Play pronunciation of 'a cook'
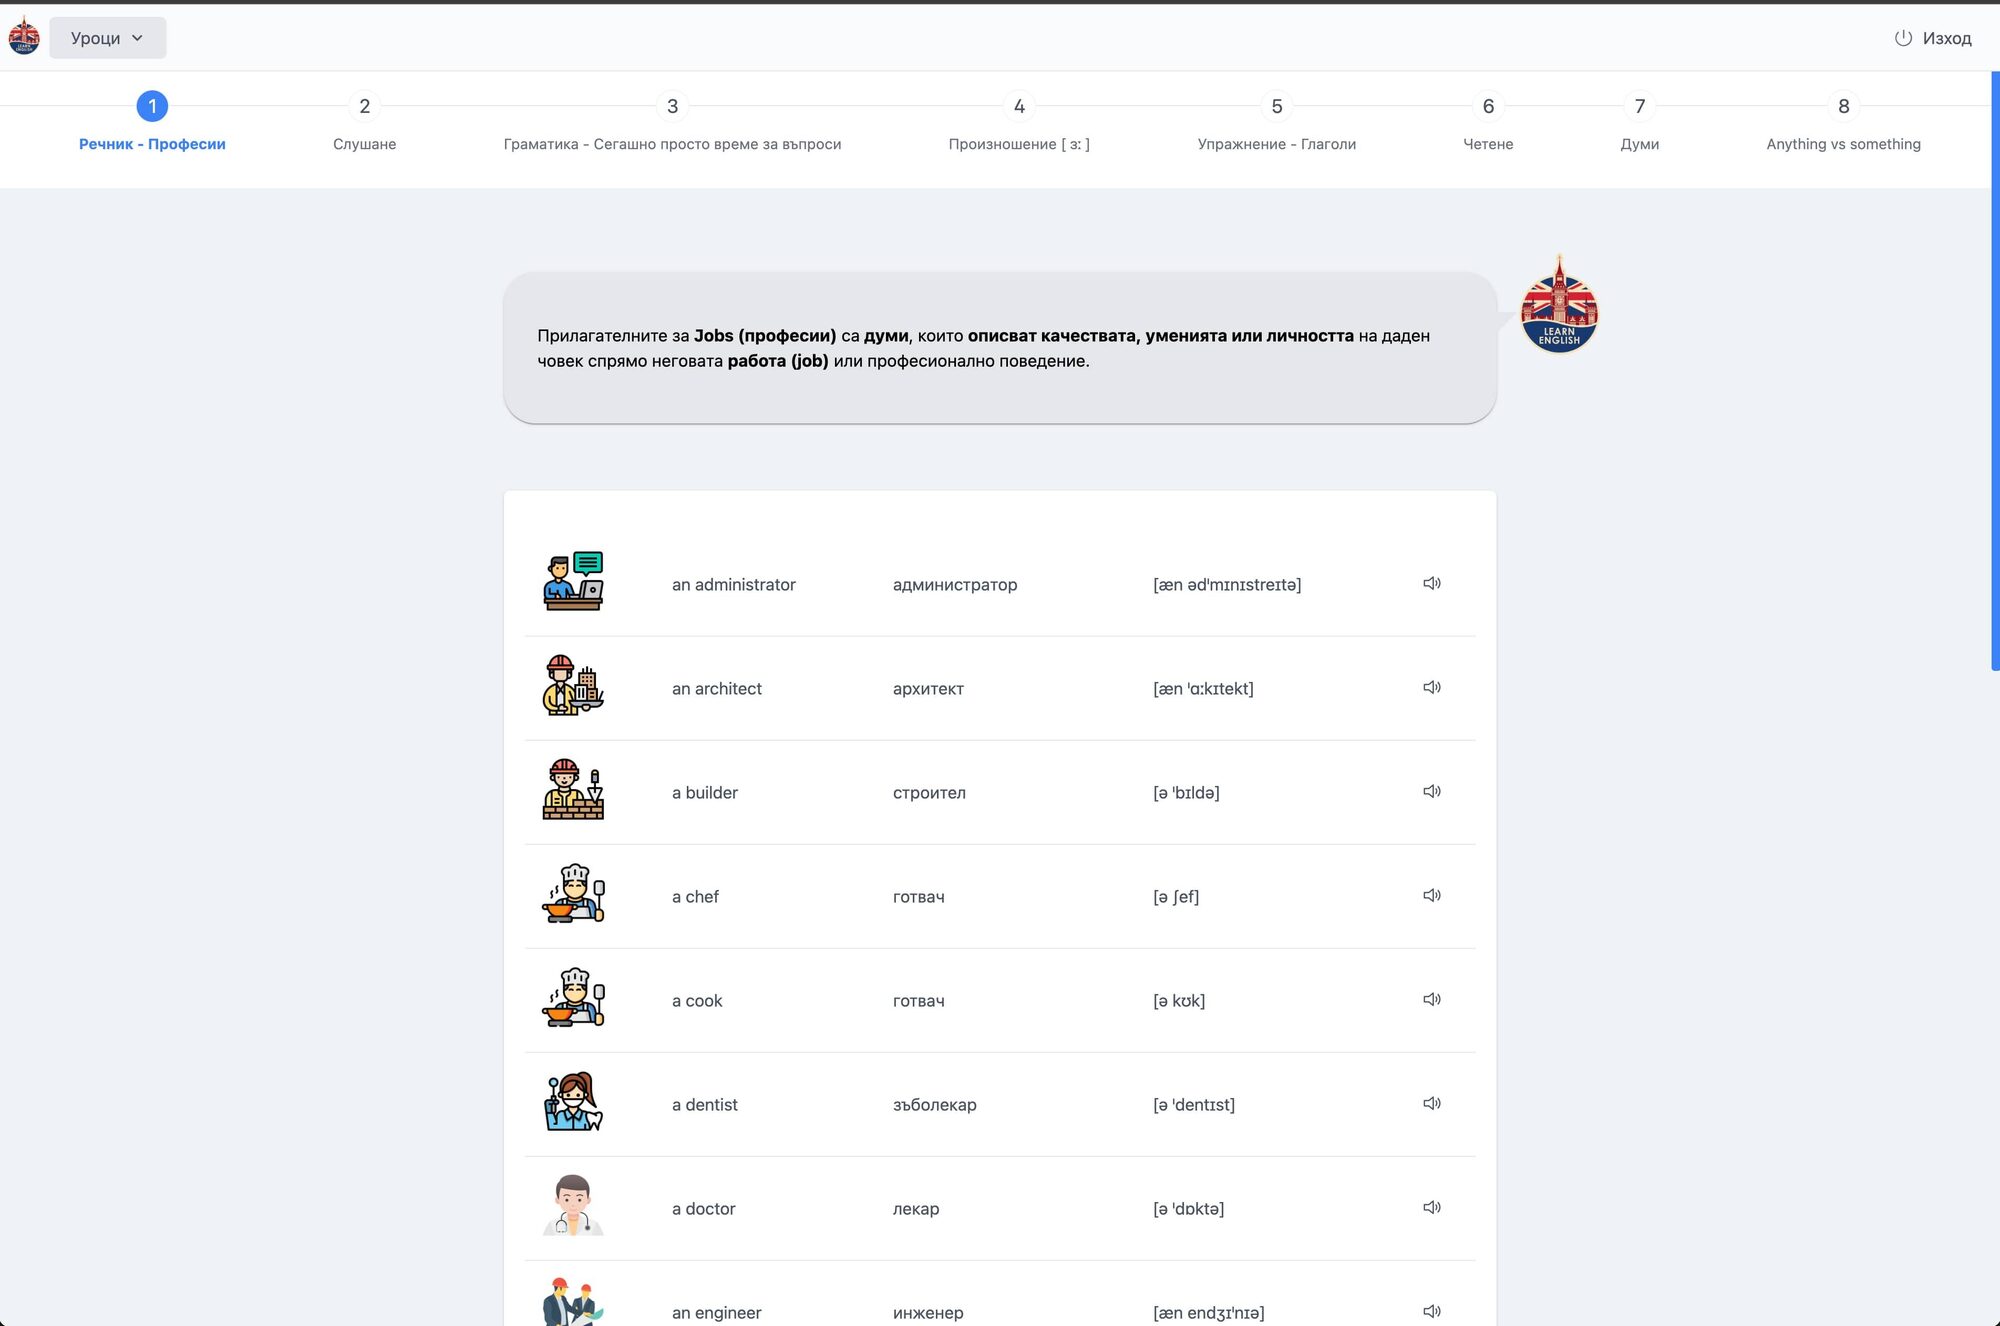Viewport: 2000px width, 1326px height. point(1431,999)
